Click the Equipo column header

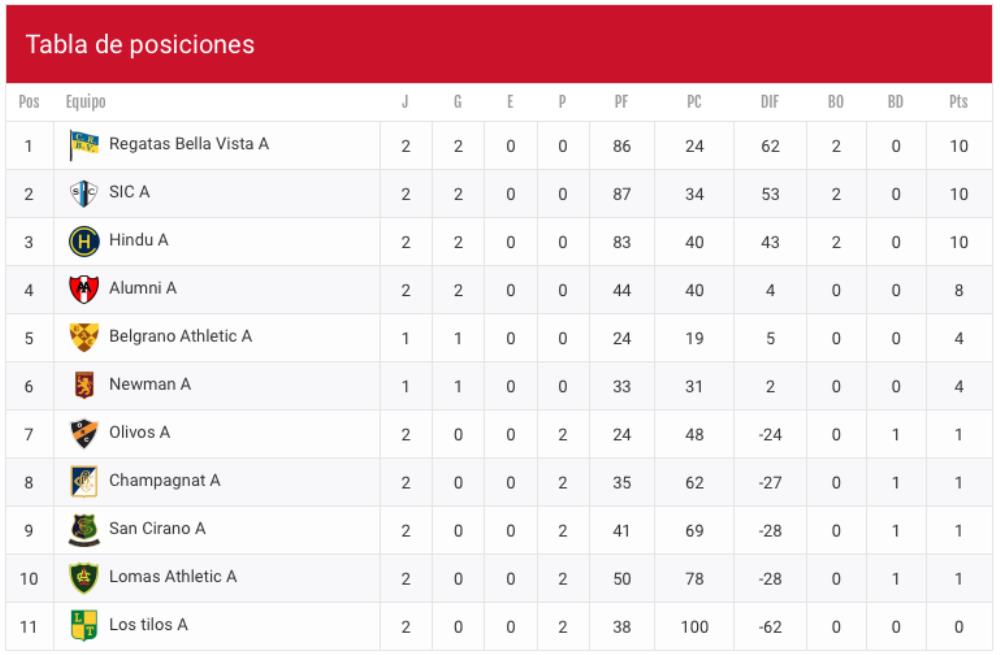point(86,102)
